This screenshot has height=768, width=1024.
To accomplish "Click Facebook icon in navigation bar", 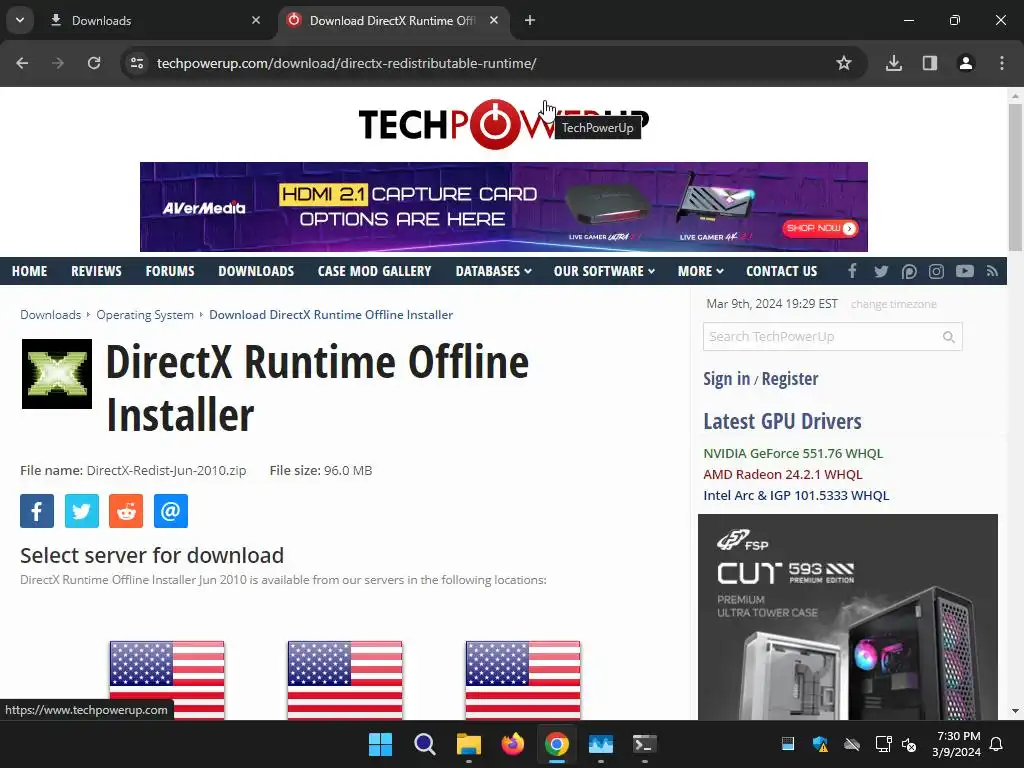I will (852, 271).
